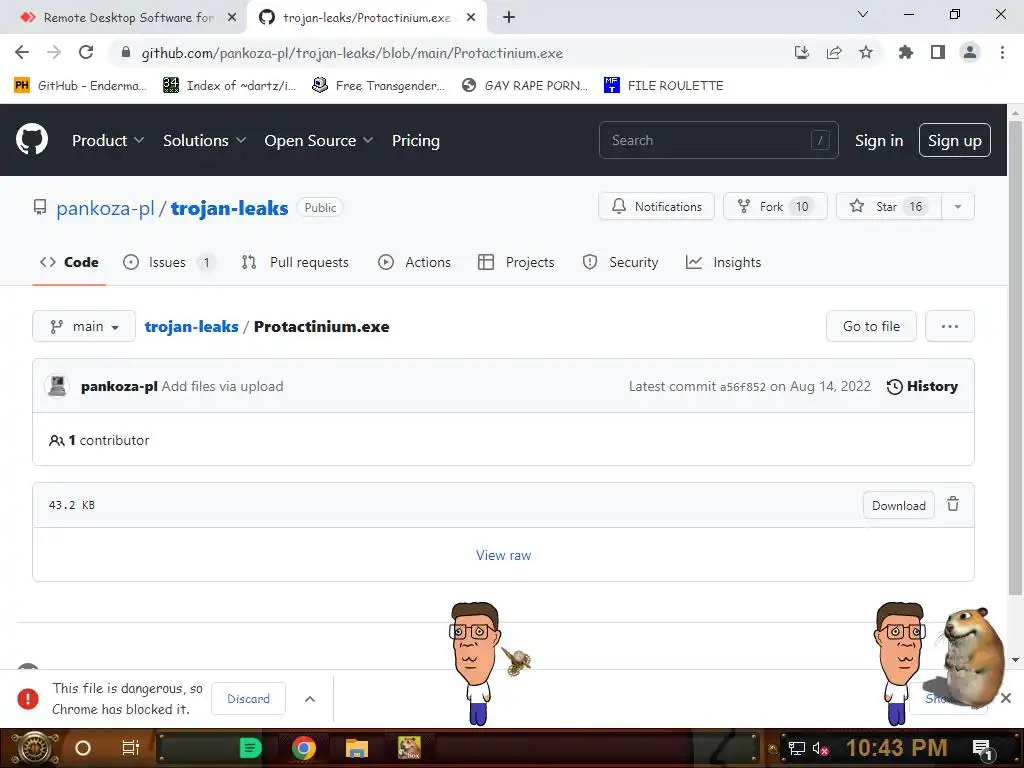Fork the repository with Fork button

[x=775, y=206]
